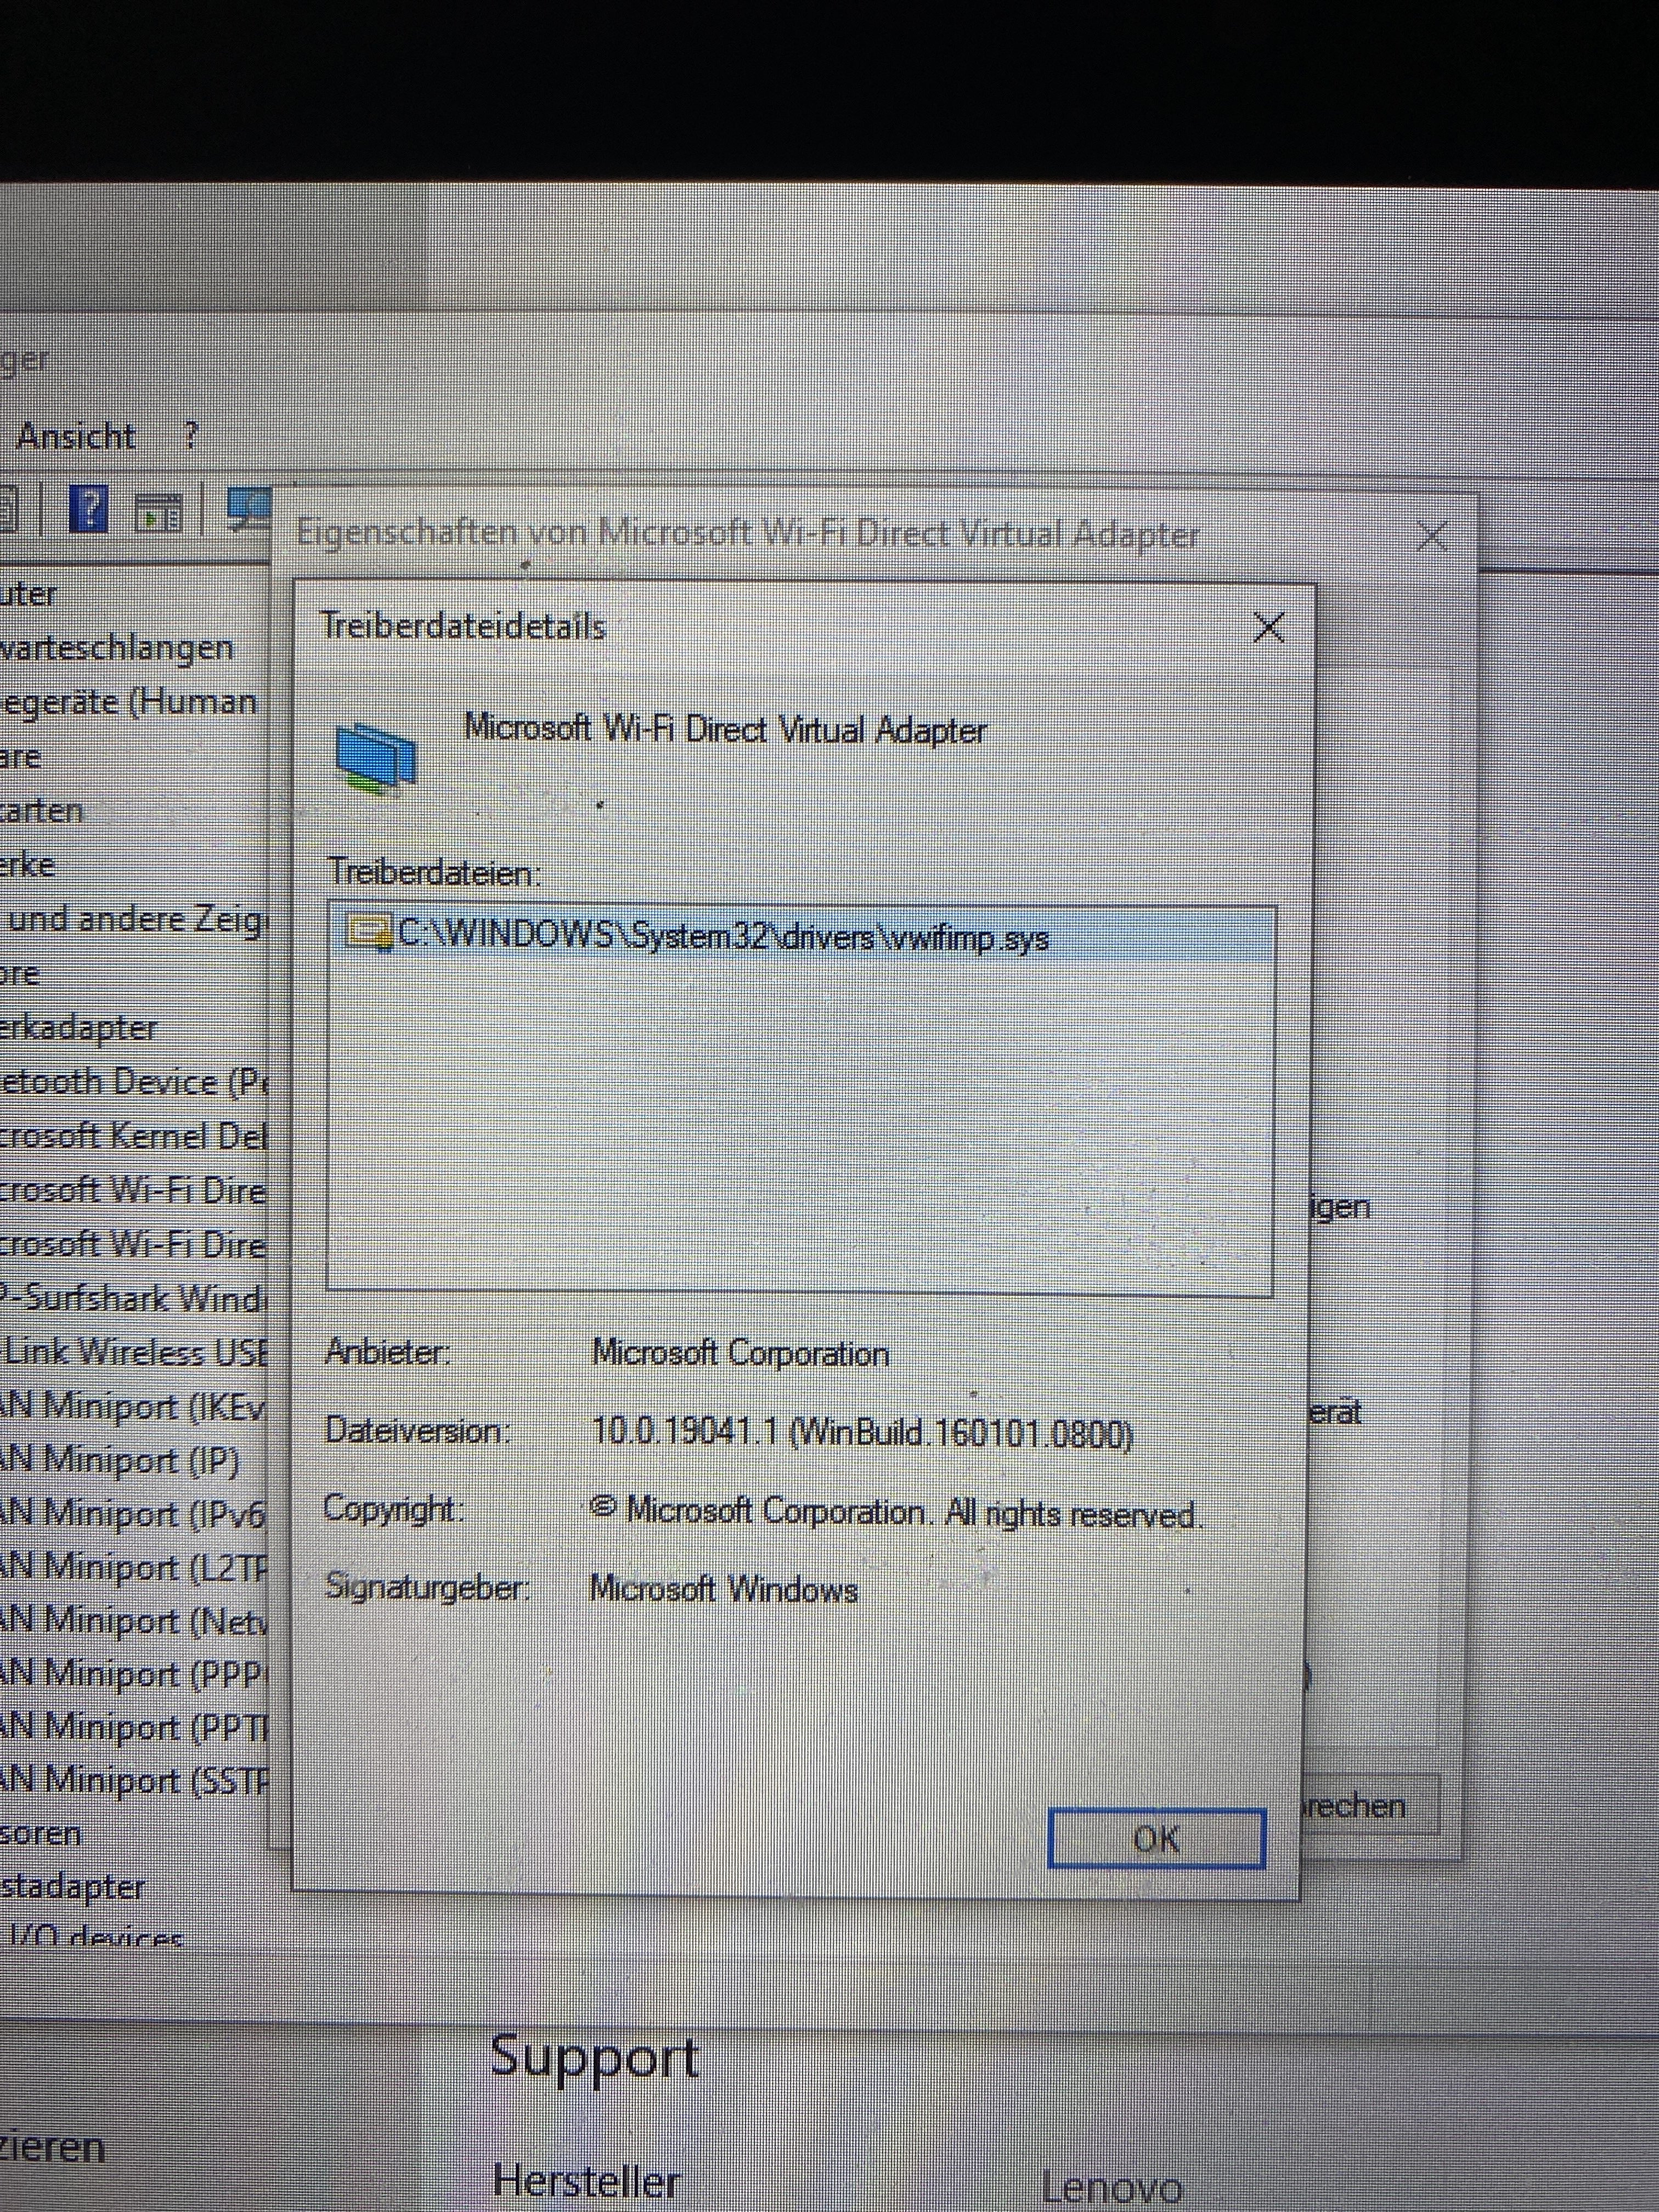
Task: Click the Anbieter value Microsoft Corporation
Action: pyautogui.click(x=741, y=1353)
